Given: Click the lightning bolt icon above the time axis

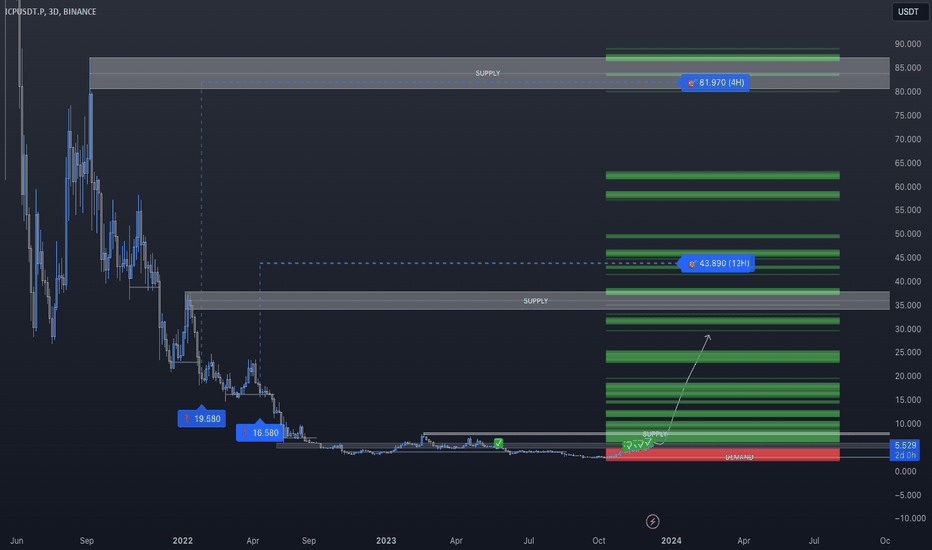Looking at the screenshot, I should 653,521.
